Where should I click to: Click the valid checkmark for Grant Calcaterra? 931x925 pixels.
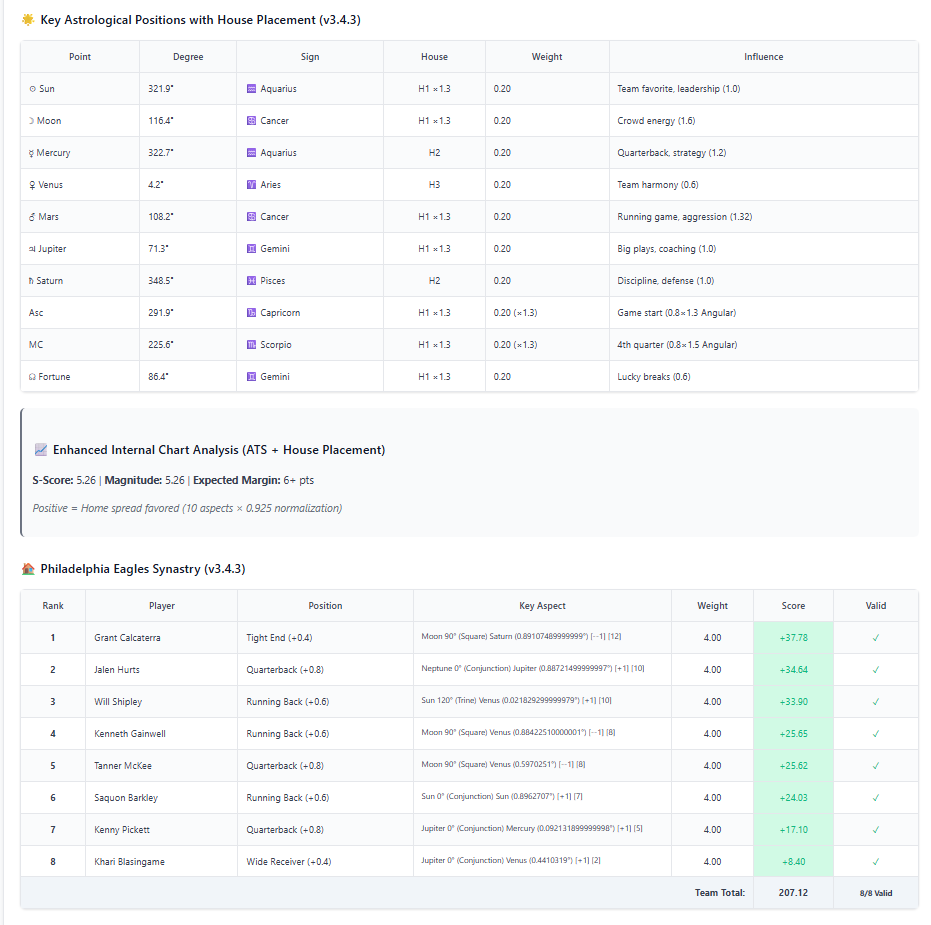pos(875,637)
